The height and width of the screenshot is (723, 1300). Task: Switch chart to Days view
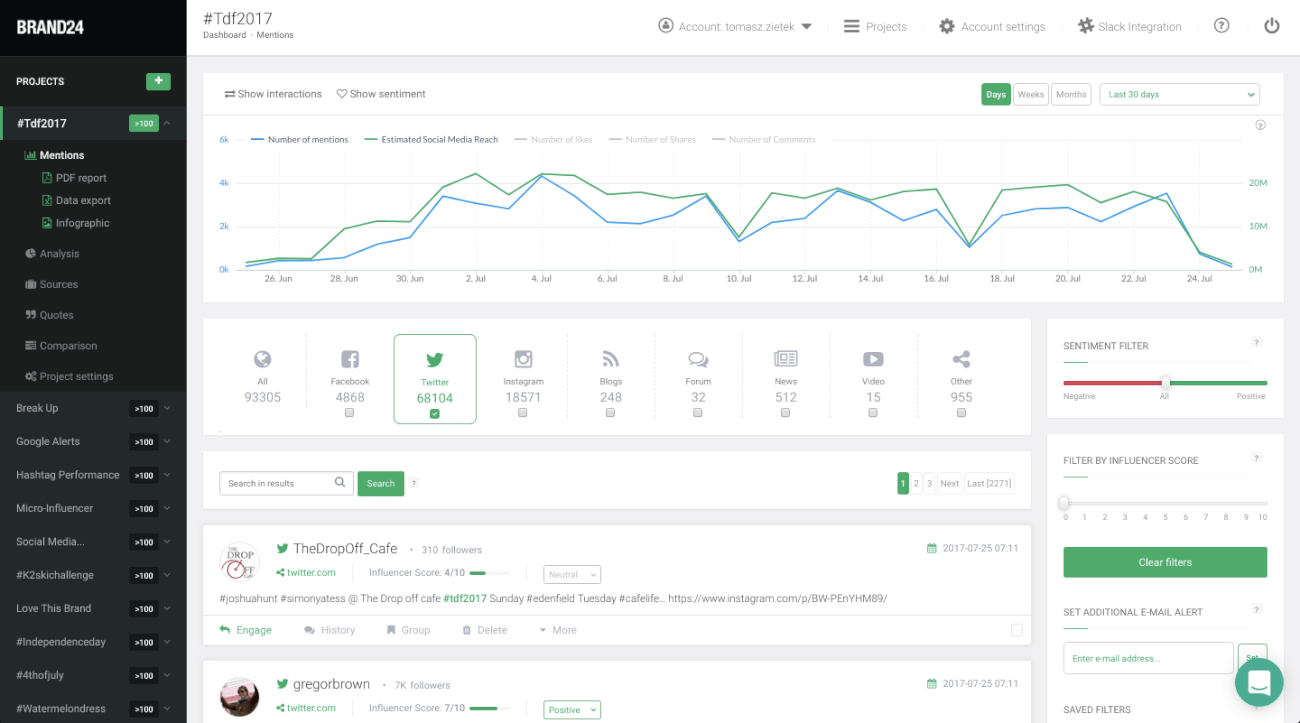(x=996, y=94)
